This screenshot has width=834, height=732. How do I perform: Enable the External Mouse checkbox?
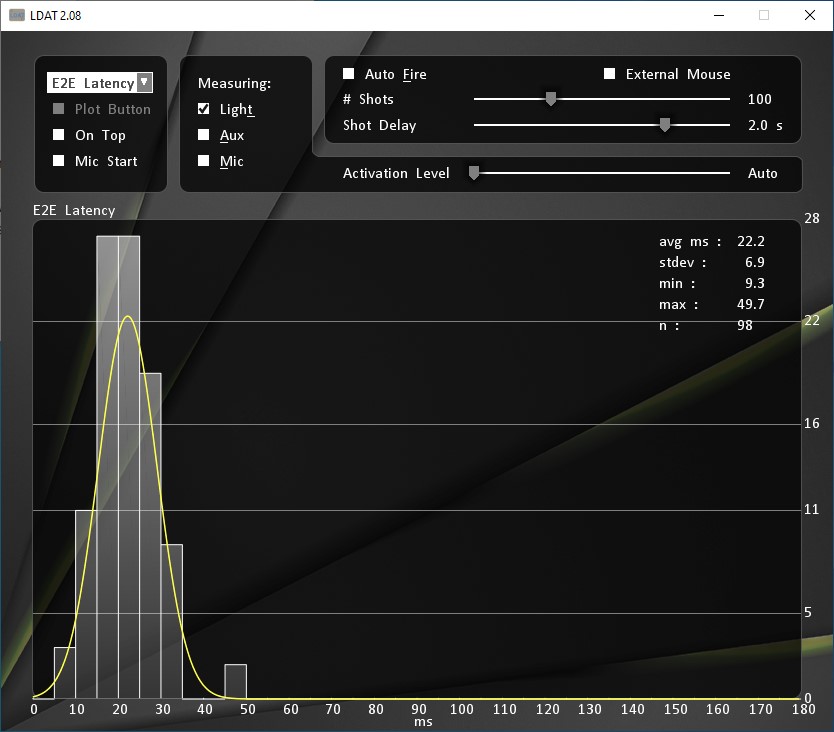610,73
